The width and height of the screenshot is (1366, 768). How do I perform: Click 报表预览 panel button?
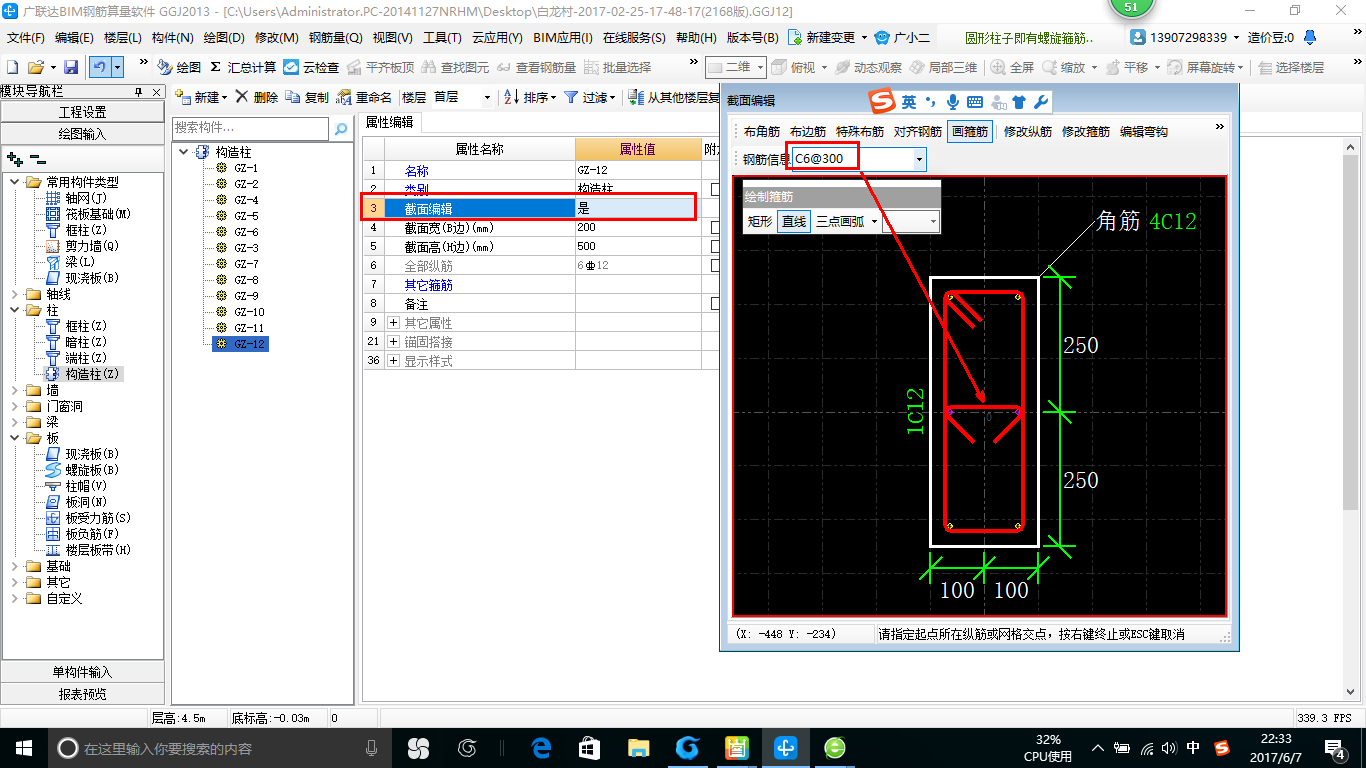[x=83, y=694]
